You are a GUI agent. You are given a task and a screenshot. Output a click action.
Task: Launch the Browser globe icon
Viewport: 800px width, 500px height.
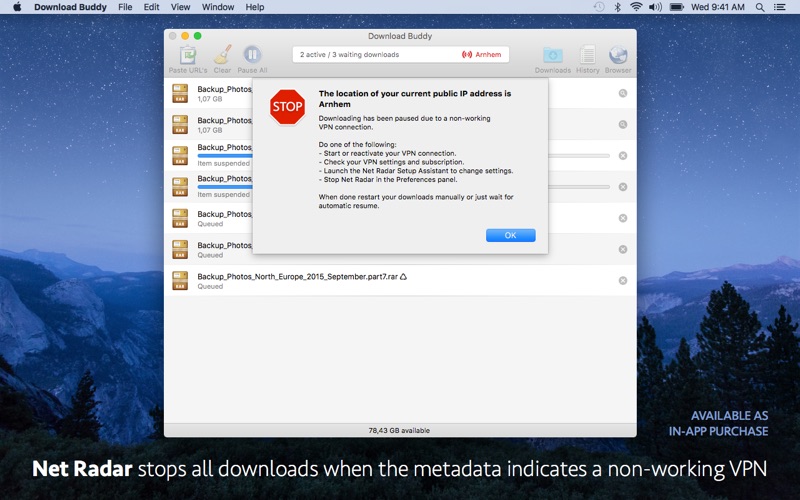click(x=618, y=55)
